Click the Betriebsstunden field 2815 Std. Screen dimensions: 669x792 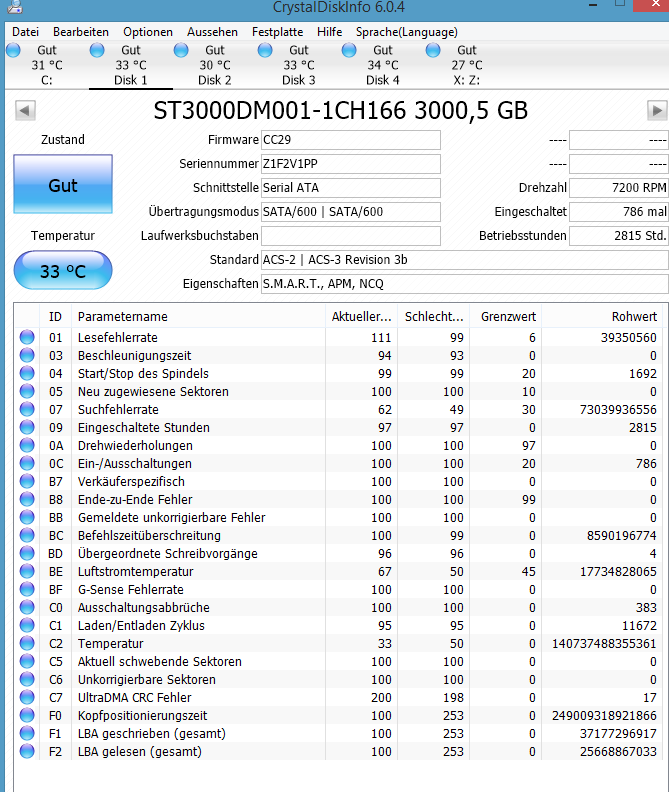coord(619,236)
